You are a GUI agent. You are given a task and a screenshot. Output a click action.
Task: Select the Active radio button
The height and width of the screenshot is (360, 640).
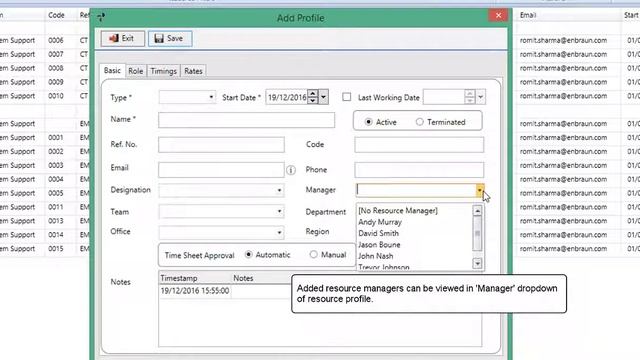[369, 122]
